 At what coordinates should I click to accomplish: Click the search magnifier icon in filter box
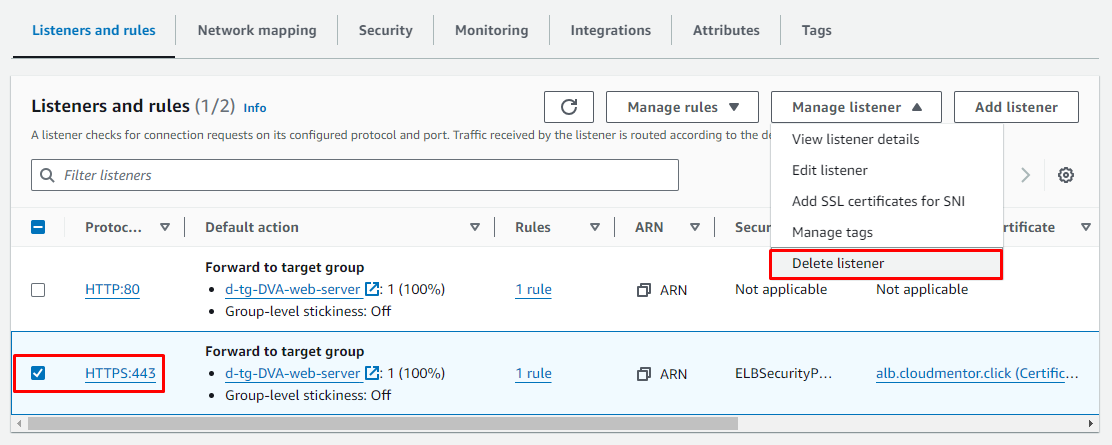pos(47,175)
